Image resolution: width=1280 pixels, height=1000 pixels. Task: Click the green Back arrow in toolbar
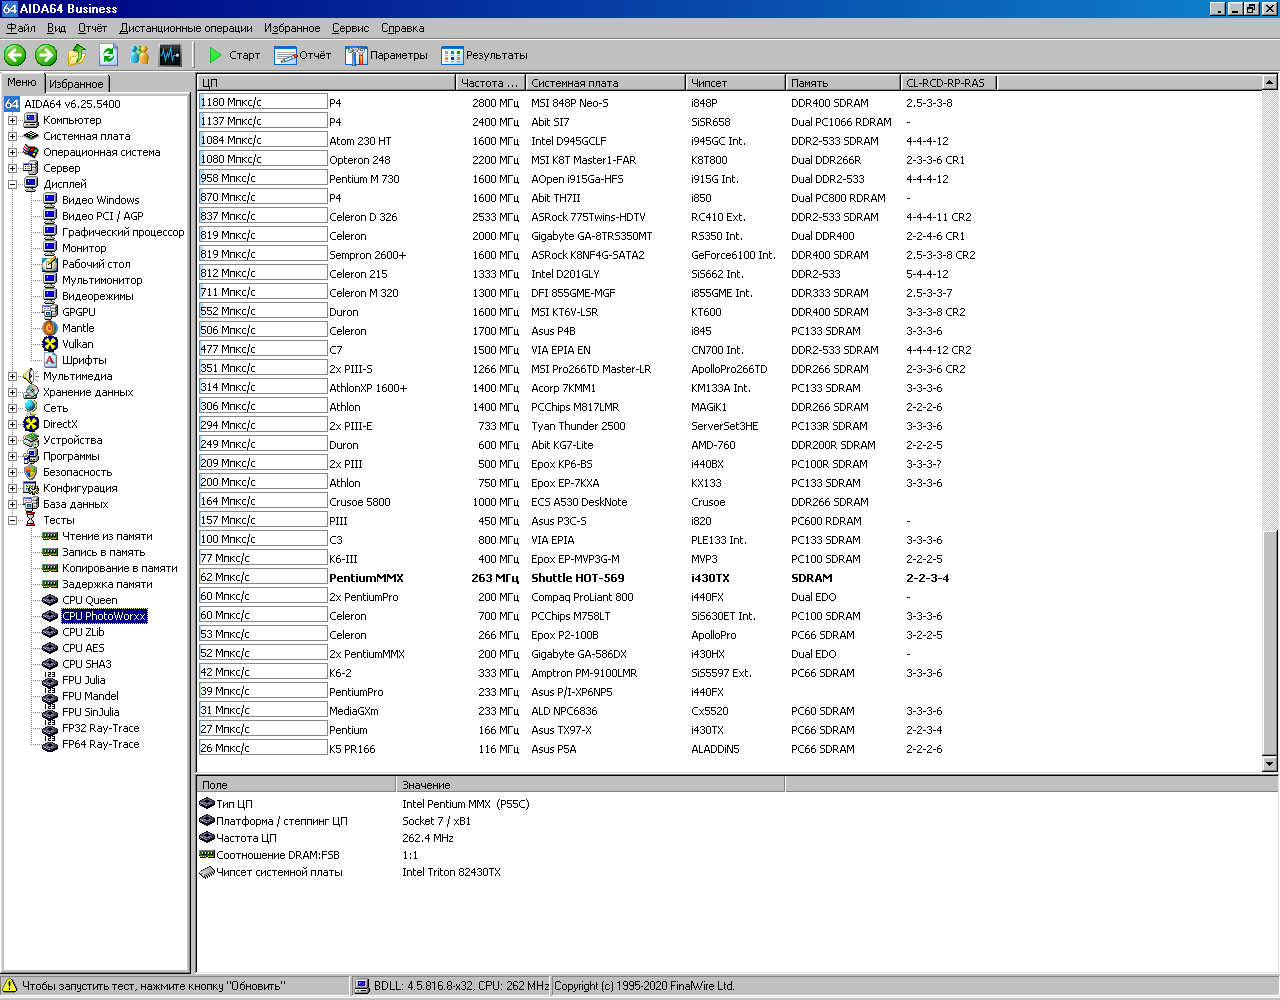pos(15,55)
